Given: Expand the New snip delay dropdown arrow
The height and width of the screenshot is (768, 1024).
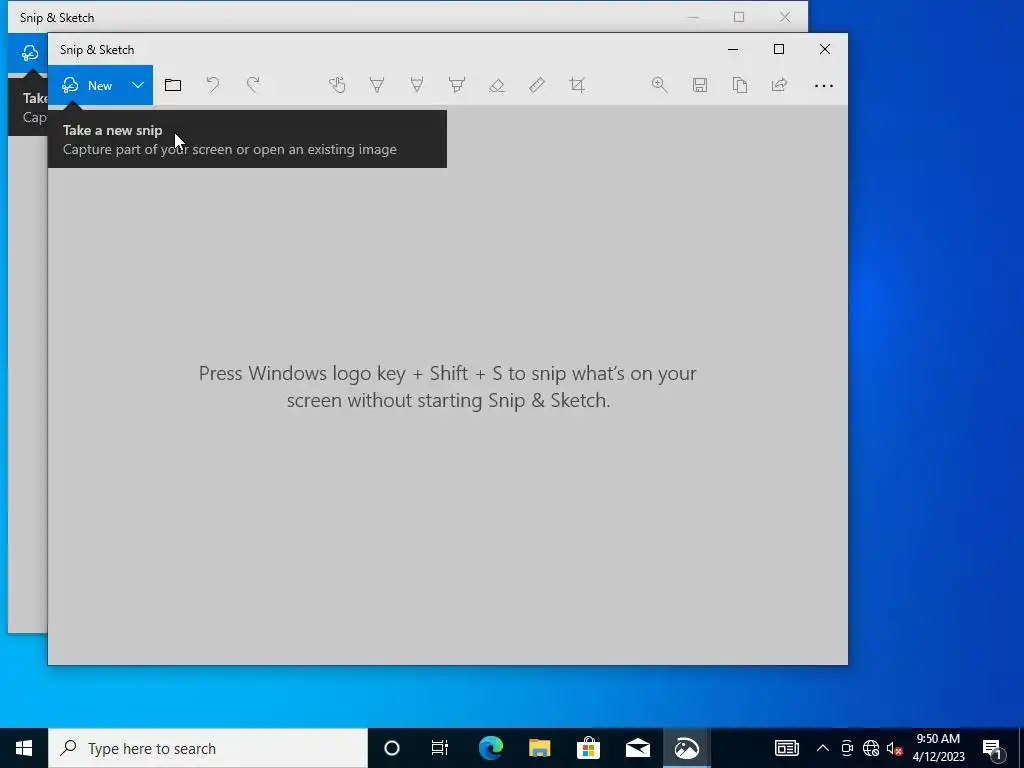Looking at the screenshot, I should 138,85.
